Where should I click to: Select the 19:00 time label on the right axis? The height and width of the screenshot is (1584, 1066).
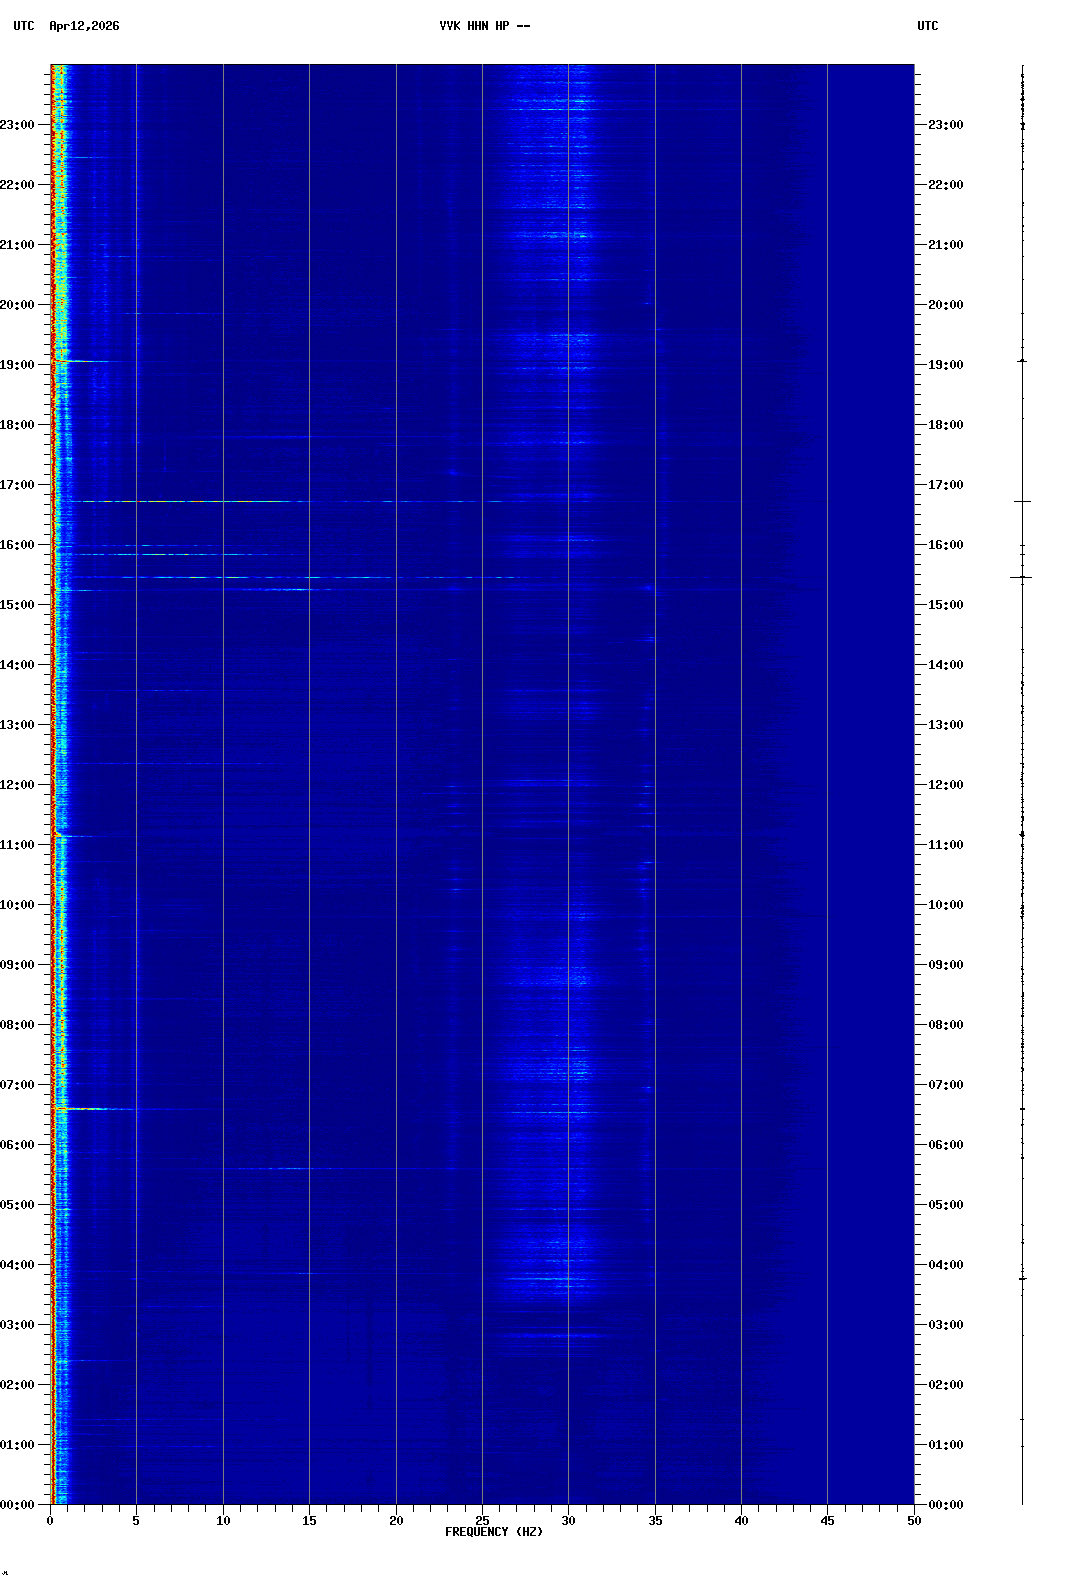pyautogui.click(x=945, y=365)
